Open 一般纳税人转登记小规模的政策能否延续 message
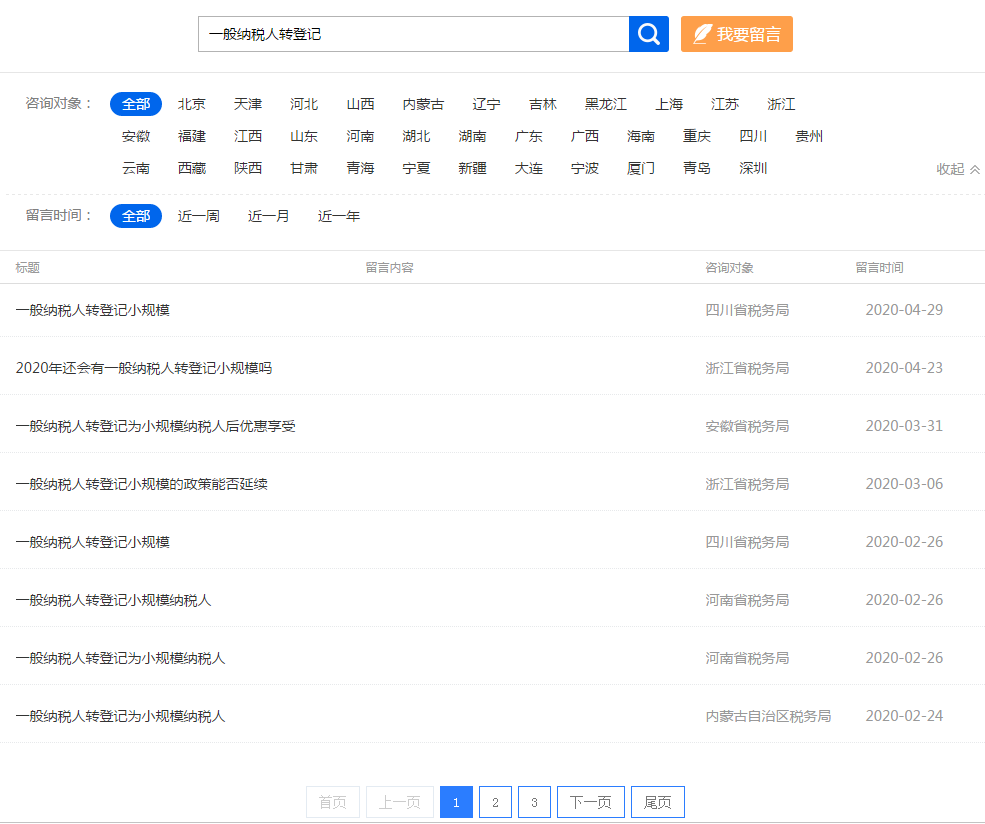The width and height of the screenshot is (985, 824). pyautogui.click(x=141, y=484)
